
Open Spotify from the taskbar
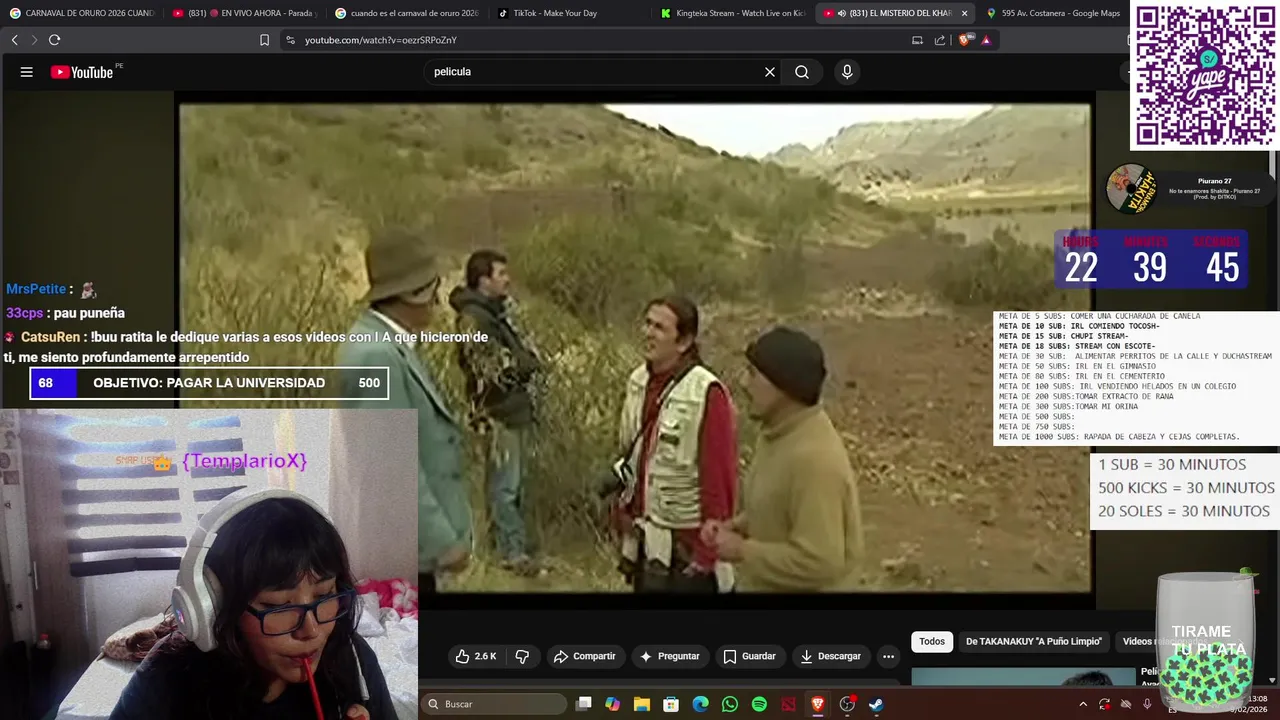pos(759,704)
